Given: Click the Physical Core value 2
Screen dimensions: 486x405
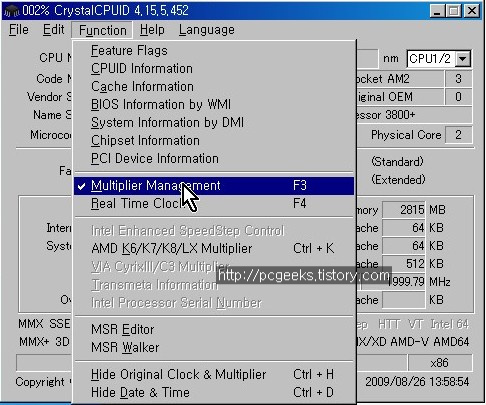Looking at the screenshot, I should pos(459,135).
